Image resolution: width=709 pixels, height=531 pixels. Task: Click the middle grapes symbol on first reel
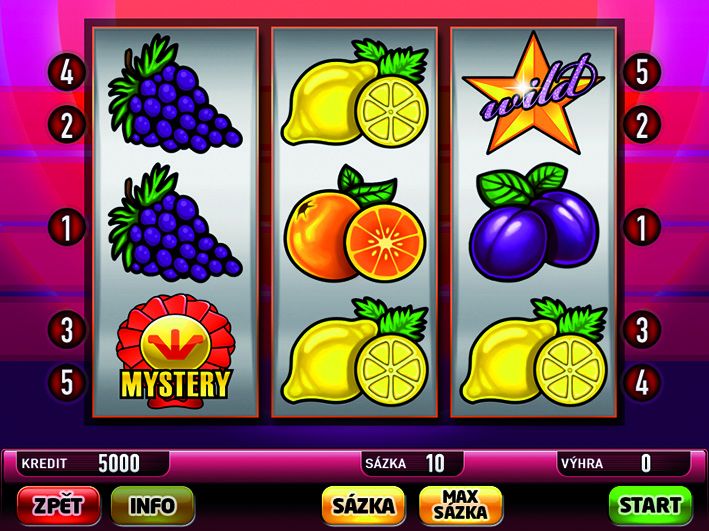(x=175, y=223)
